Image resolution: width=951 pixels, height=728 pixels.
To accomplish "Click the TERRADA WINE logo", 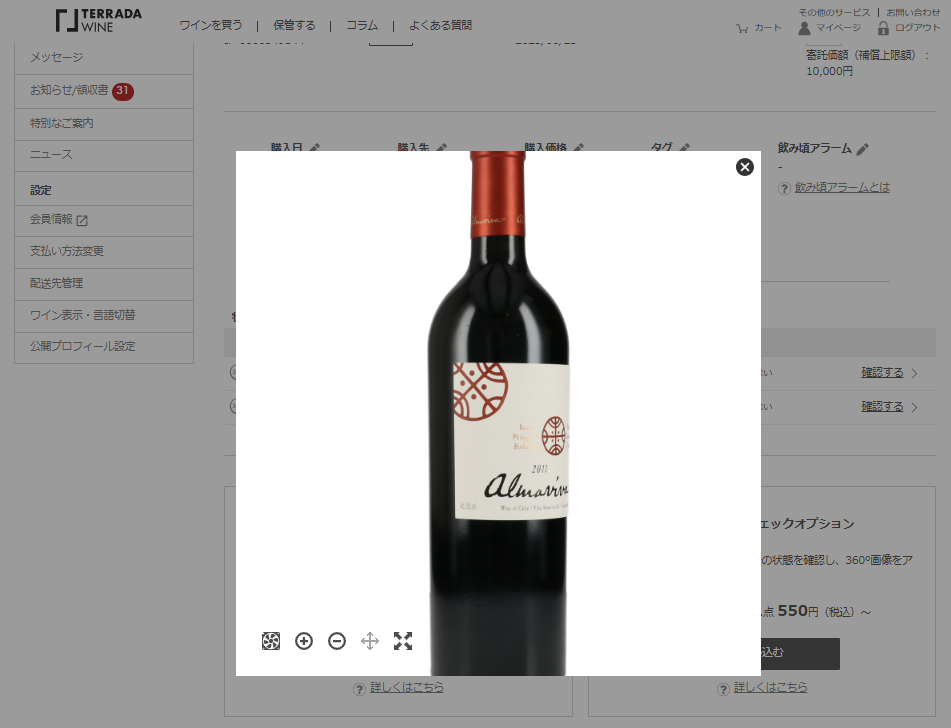I will pos(98,20).
